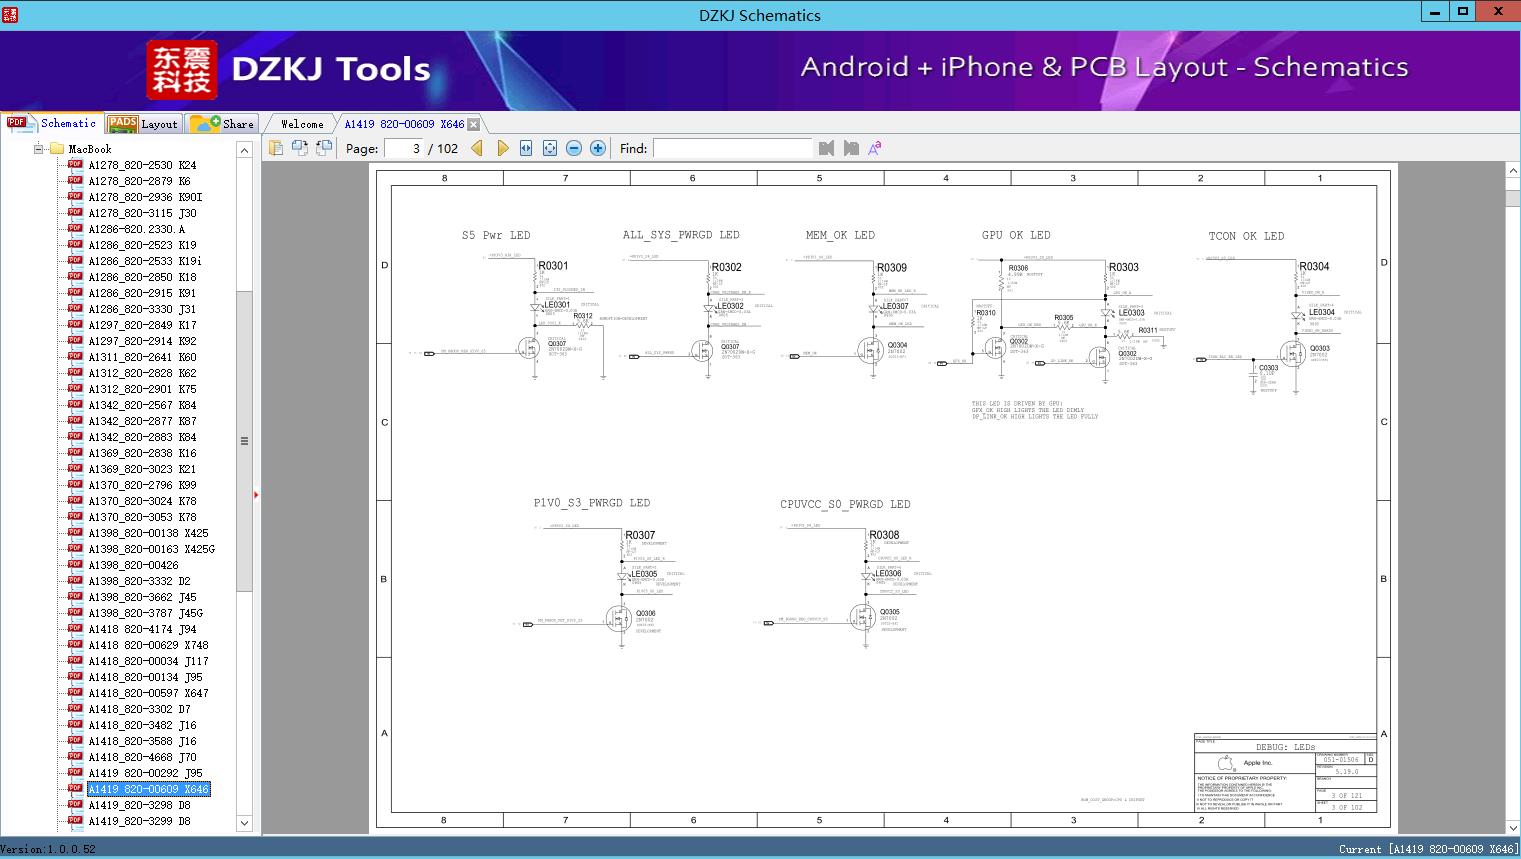Collapse the MacBook tree folder
1521x859 pixels.
pyautogui.click(x=38, y=149)
